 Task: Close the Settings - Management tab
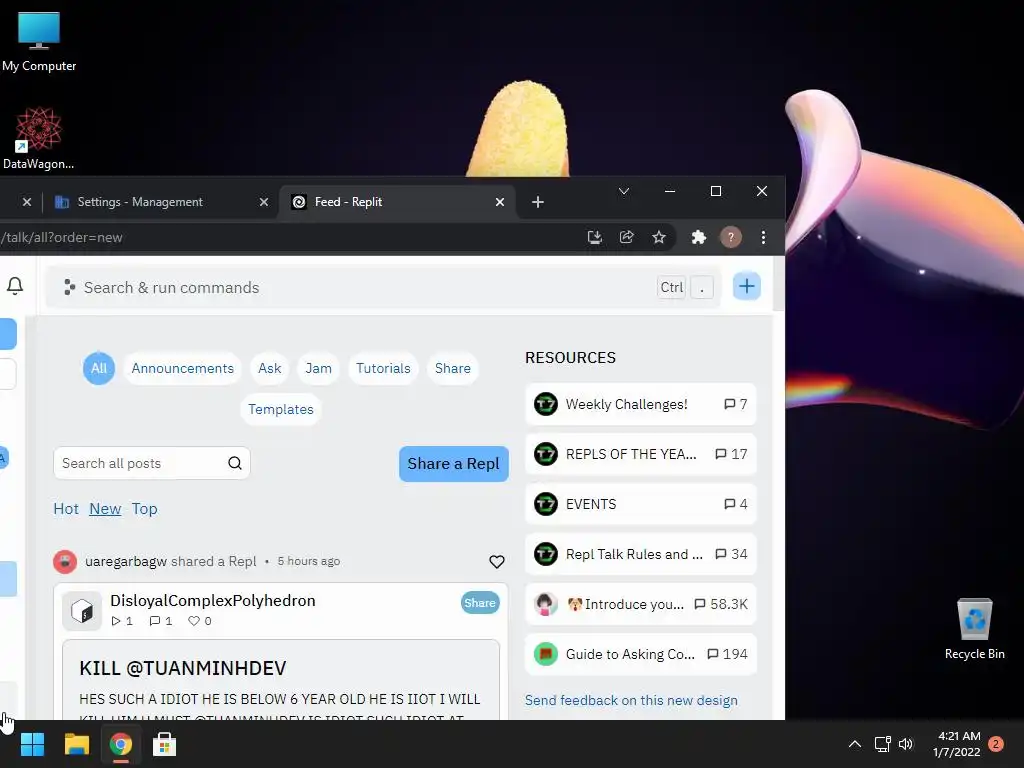[264, 202]
